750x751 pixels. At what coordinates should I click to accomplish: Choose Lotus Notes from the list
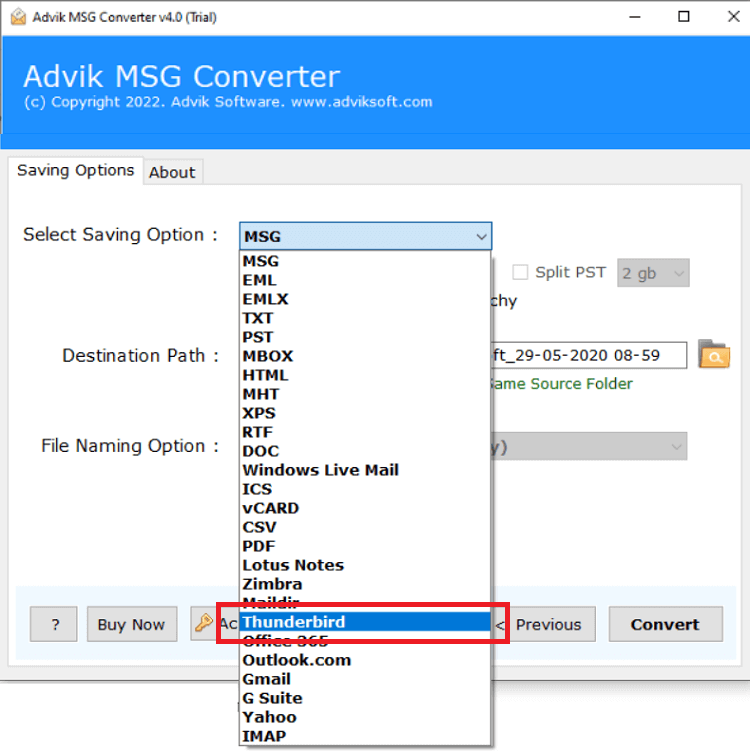365,565
